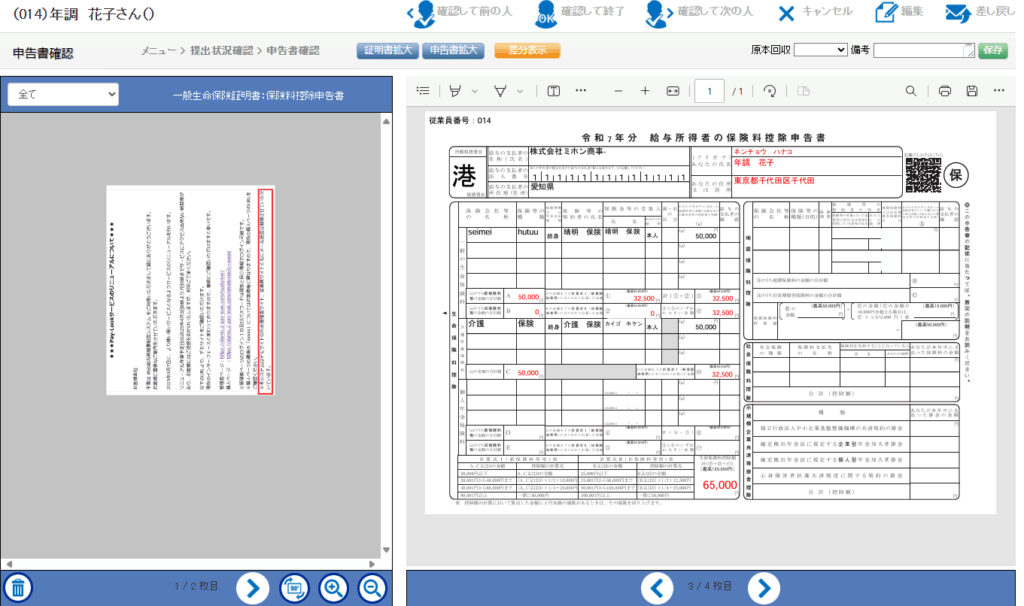
Task: Zoom in on the certificate image
Action: (333, 588)
